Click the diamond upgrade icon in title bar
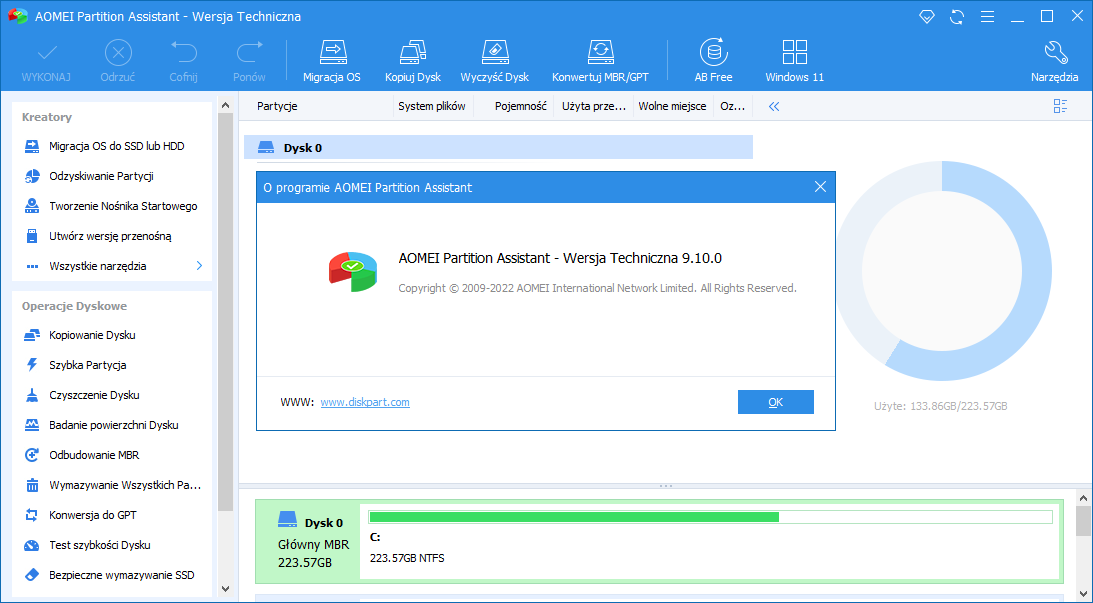 [926, 17]
